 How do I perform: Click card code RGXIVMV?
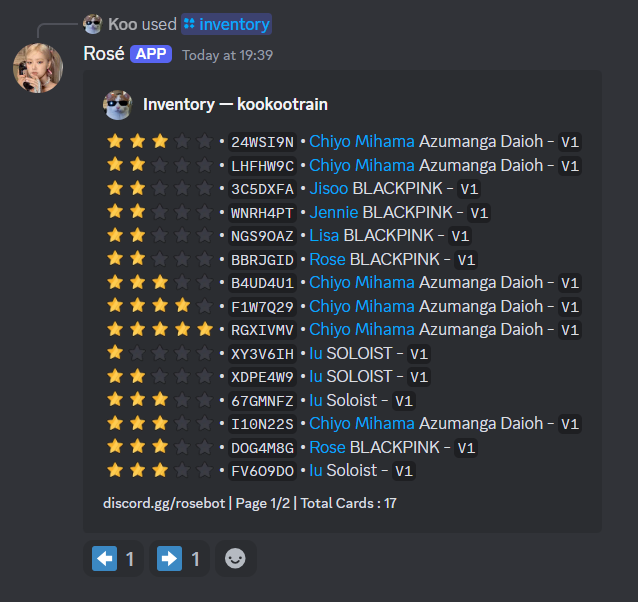point(262,330)
